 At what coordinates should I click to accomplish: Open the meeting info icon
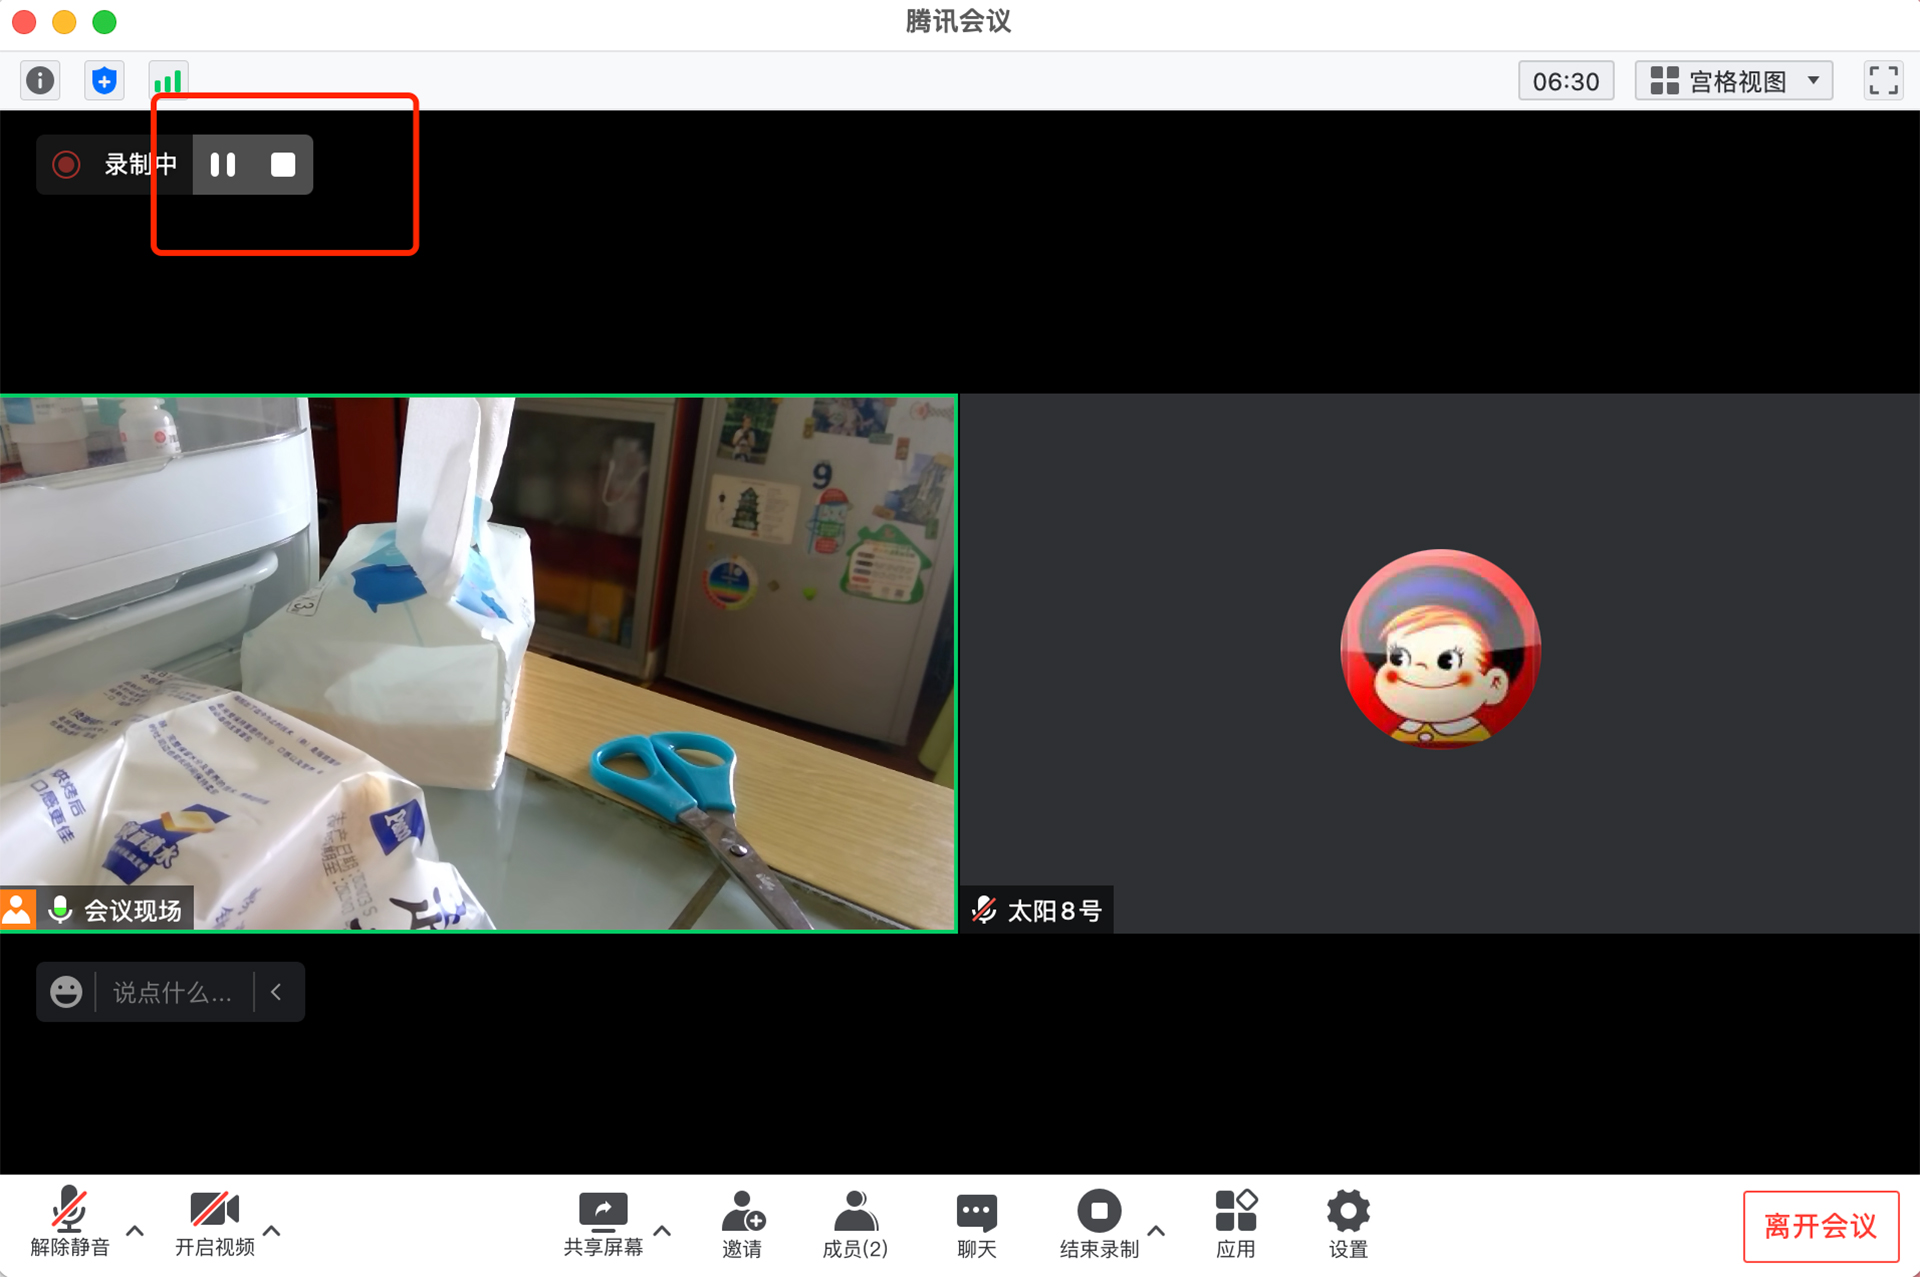coord(40,80)
